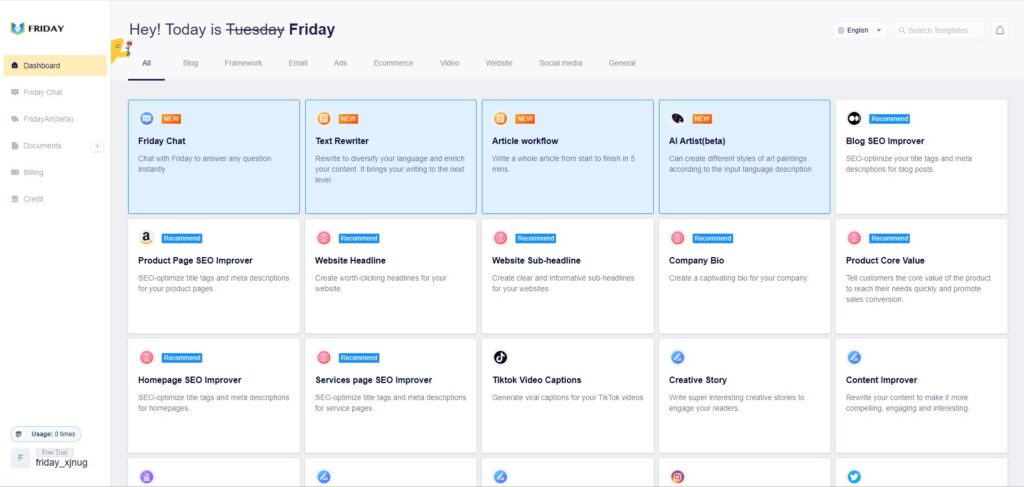
Task: Click the AI Artist palette icon
Action: click(x=677, y=118)
